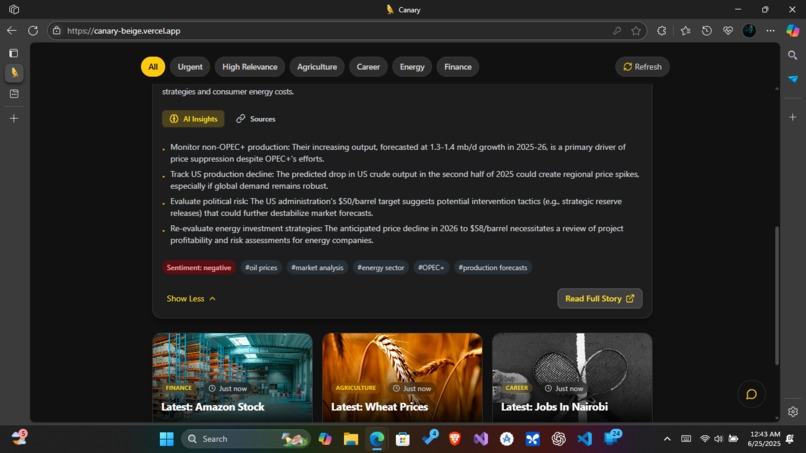The height and width of the screenshot is (453, 806).
Task: Open password key icon in address bar
Action: [617, 31]
